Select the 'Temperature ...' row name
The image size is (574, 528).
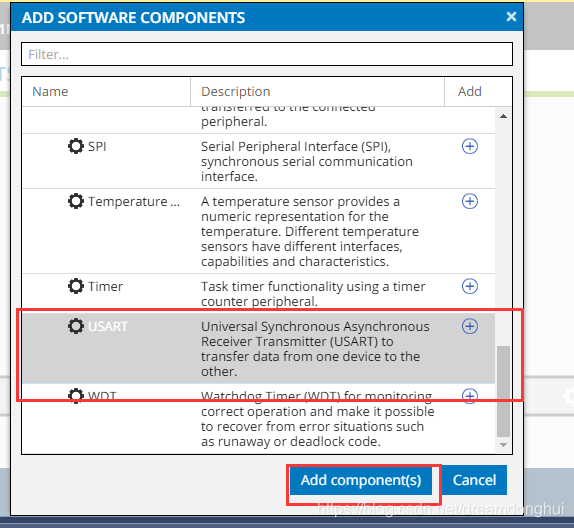pos(134,201)
